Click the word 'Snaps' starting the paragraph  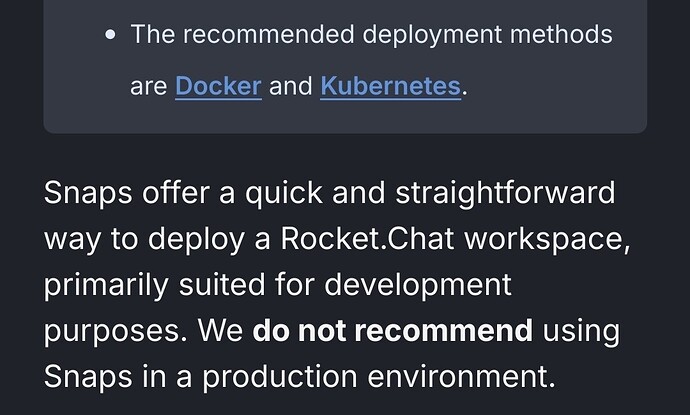click(88, 193)
